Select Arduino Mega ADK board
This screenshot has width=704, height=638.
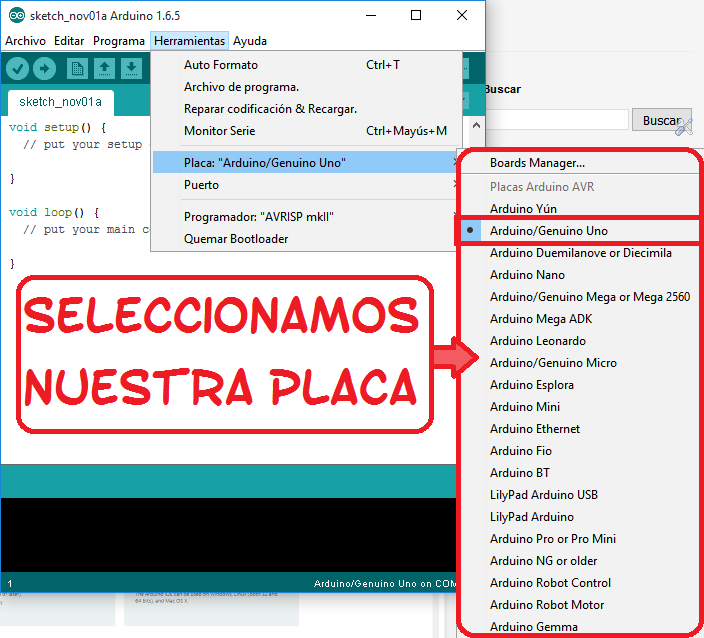579,319
